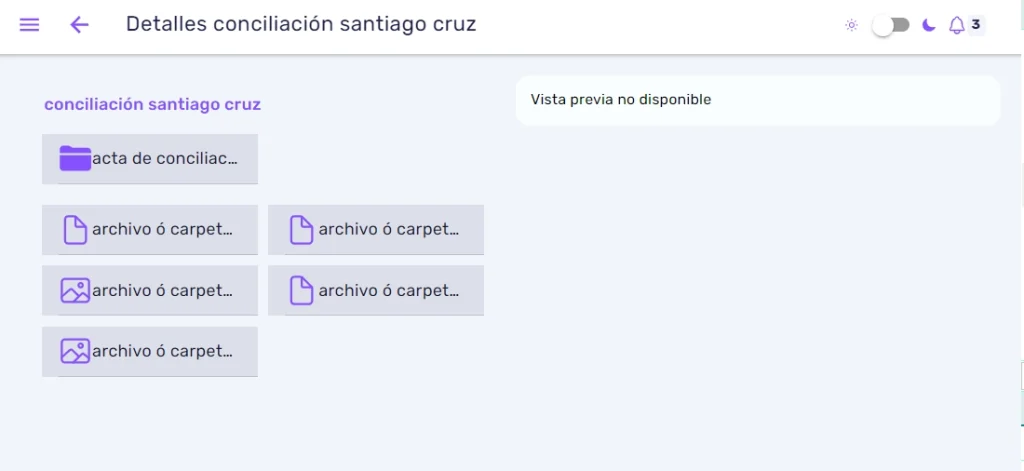Open the hamburger menu

coord(29,25)
